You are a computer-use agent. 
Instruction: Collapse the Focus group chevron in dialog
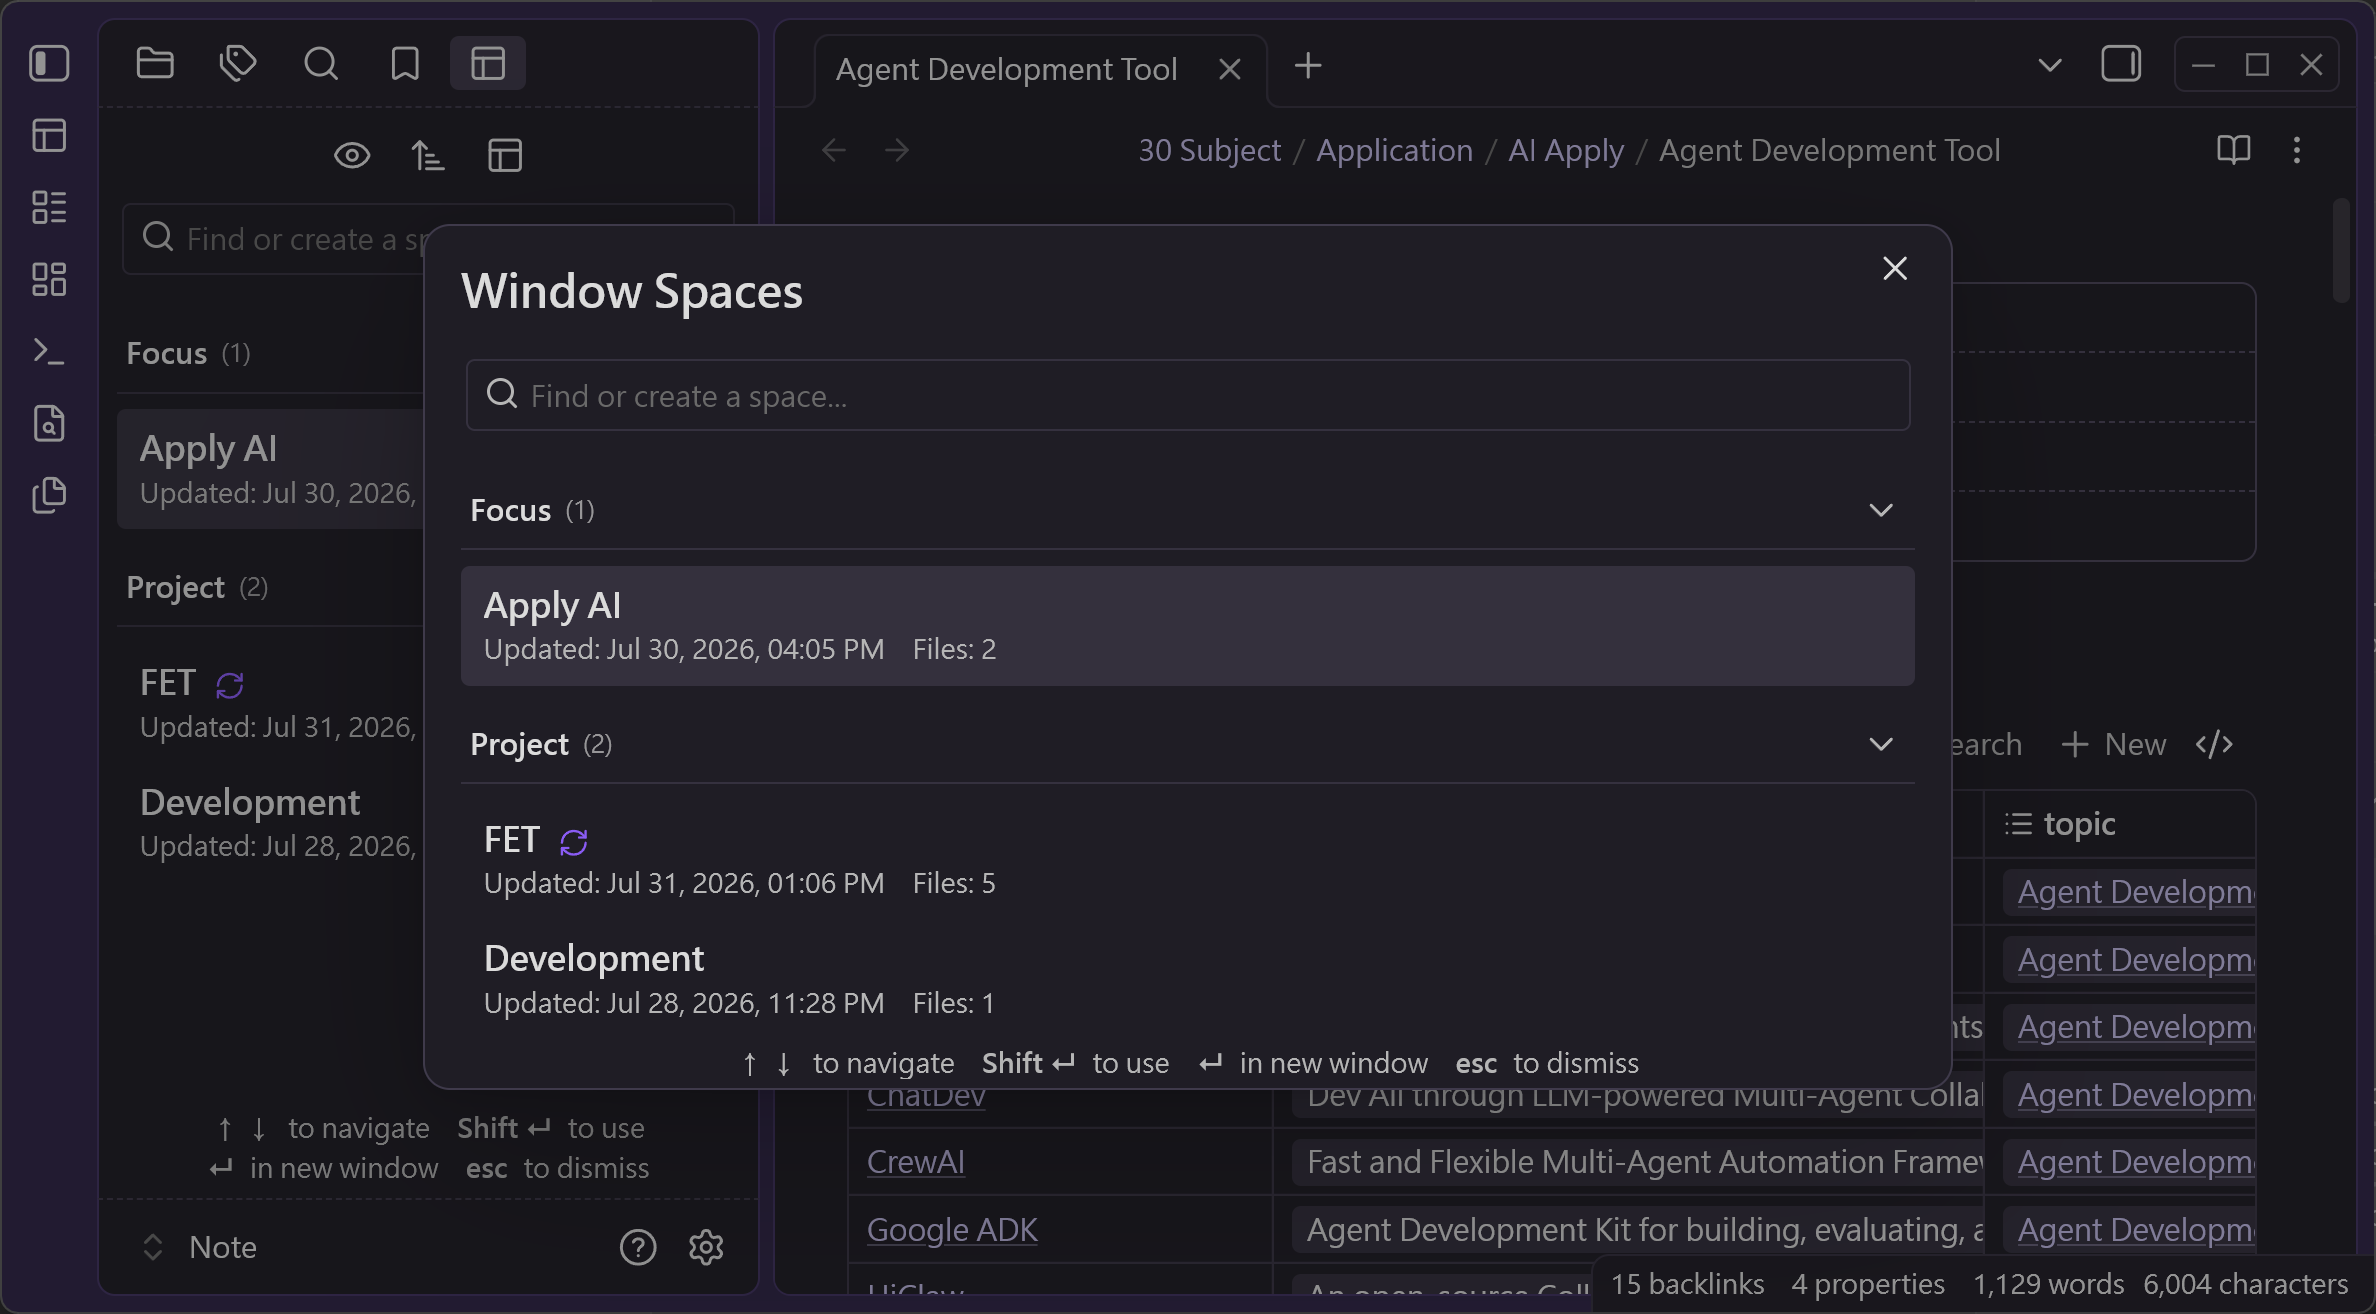coord(1881,510)
